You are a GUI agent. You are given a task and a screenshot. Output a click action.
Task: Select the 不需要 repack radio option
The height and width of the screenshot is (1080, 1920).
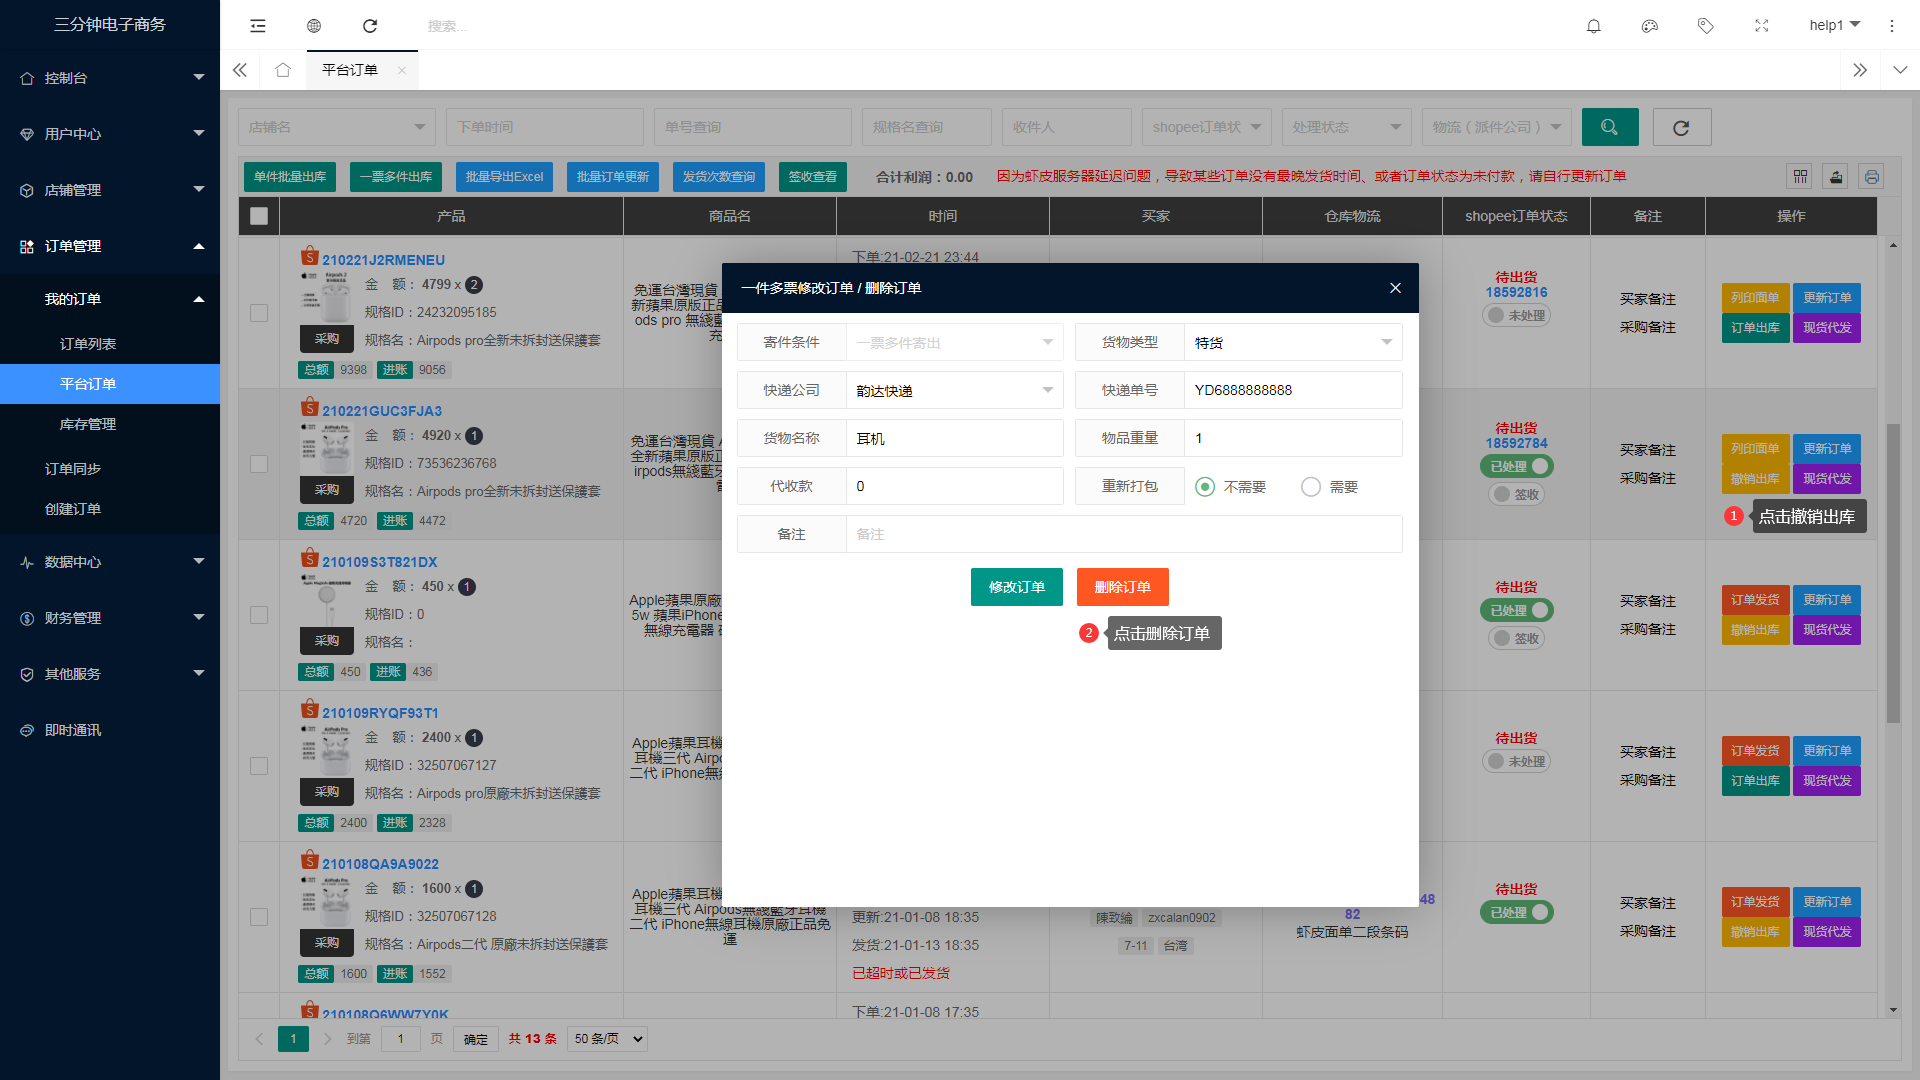click(x=1205, y=487)
